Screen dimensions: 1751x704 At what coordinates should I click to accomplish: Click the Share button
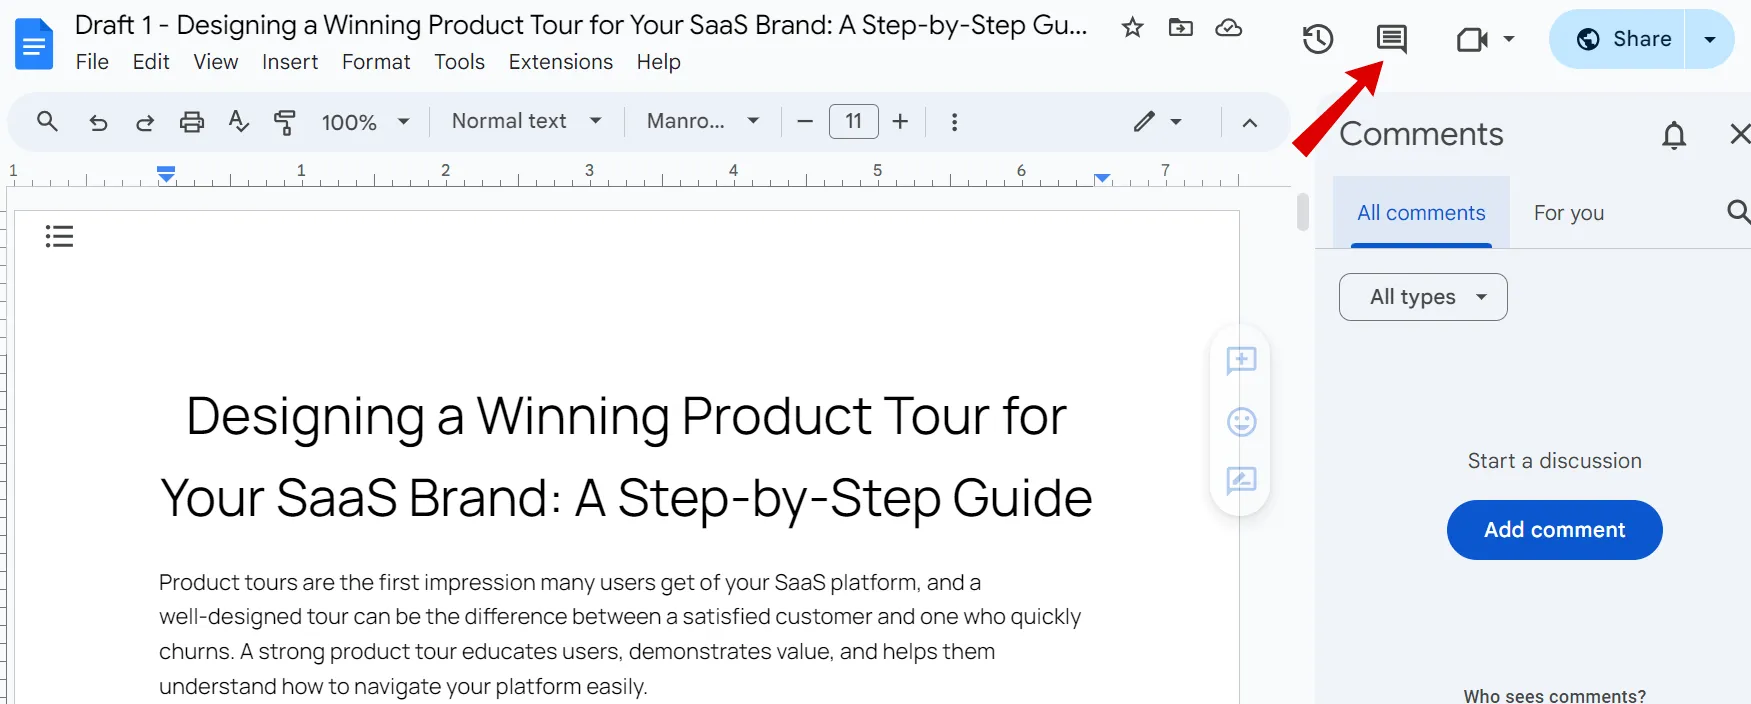coord(1617,39)
